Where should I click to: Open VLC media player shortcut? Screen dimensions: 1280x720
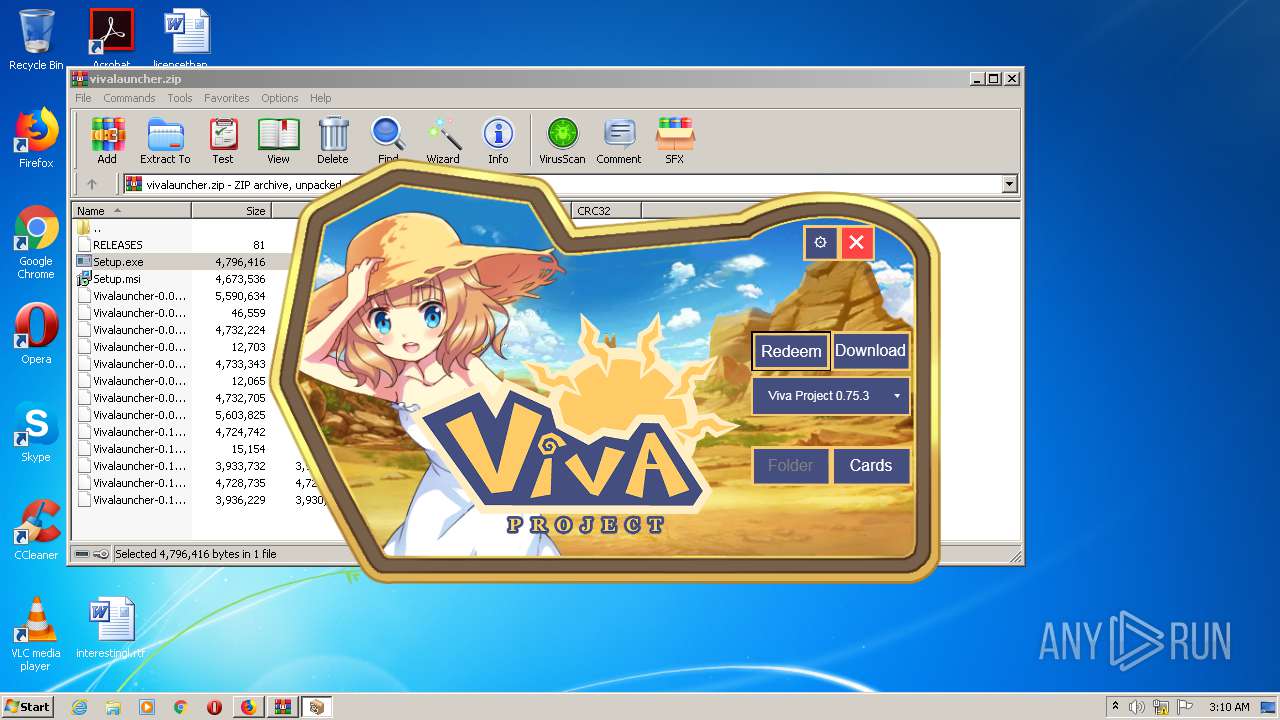pyautogui.click(x=36, y=634)
